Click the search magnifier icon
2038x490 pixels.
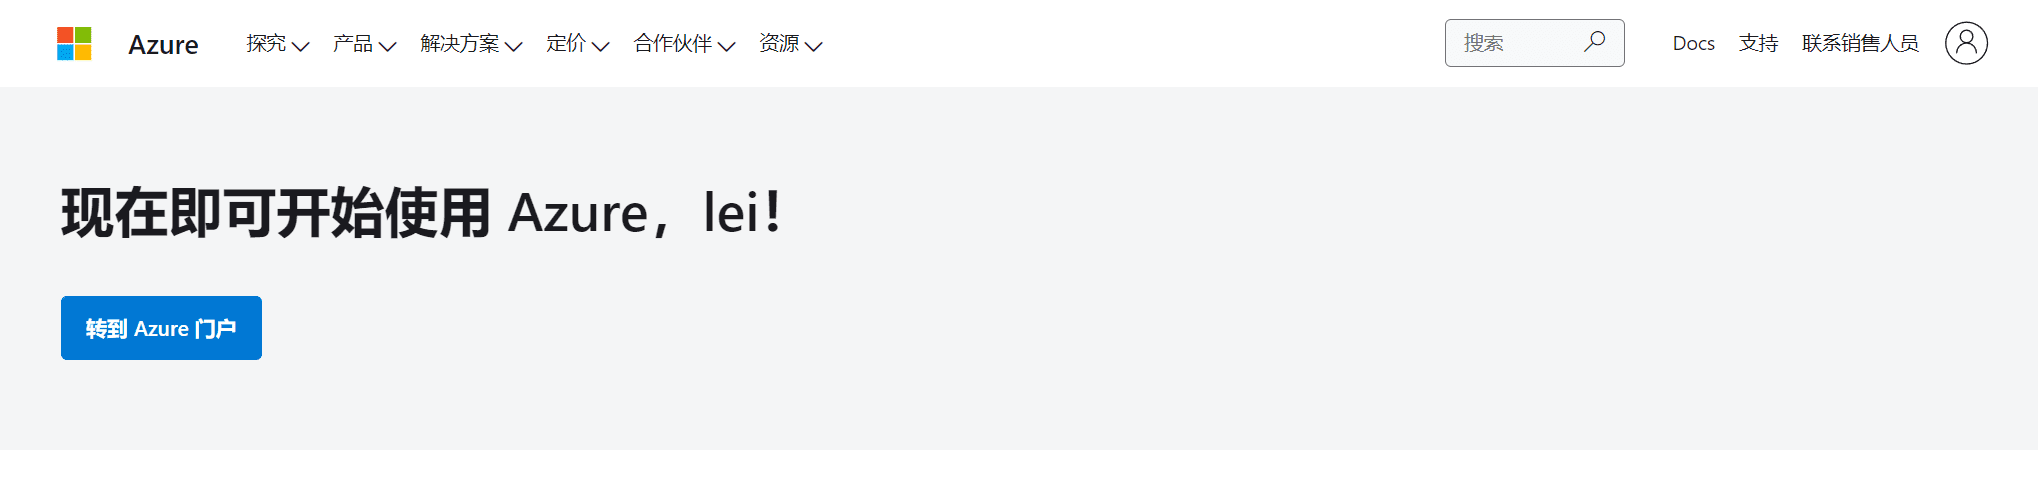[1594, 42]
